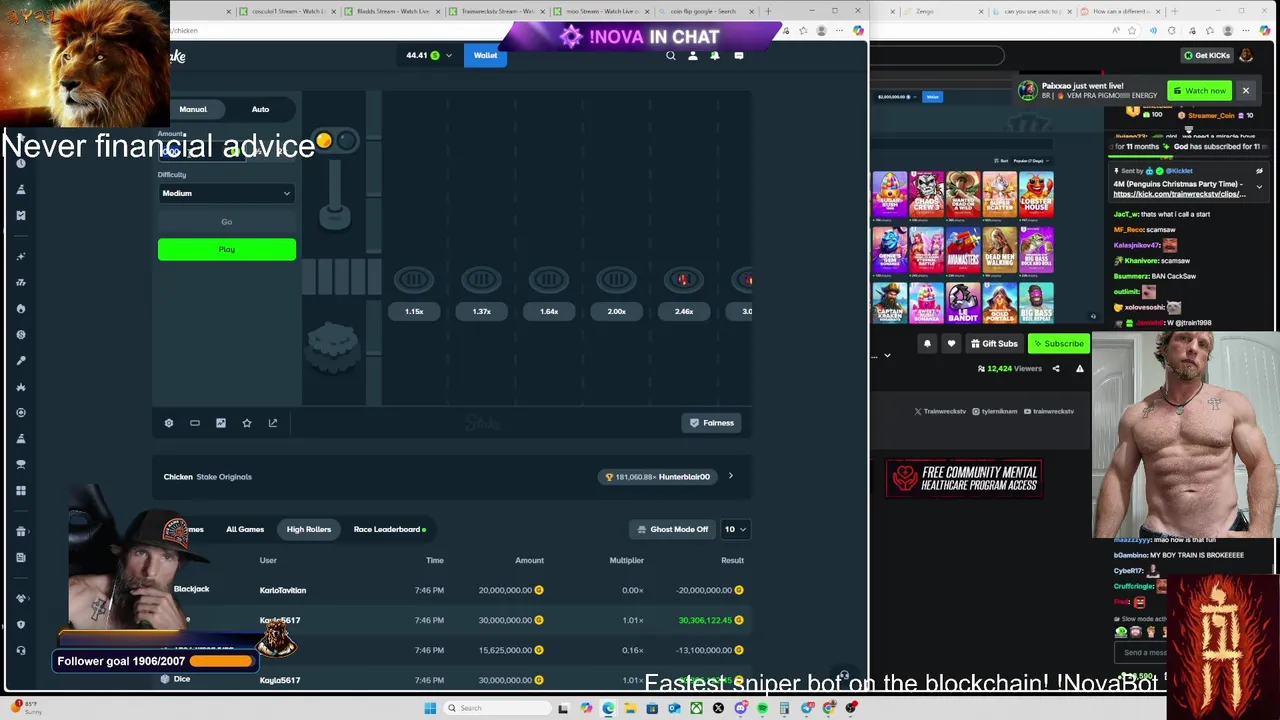Favorite the Chicken game star icon
The image size is (1280, 720).
click(x=247, y=423)
